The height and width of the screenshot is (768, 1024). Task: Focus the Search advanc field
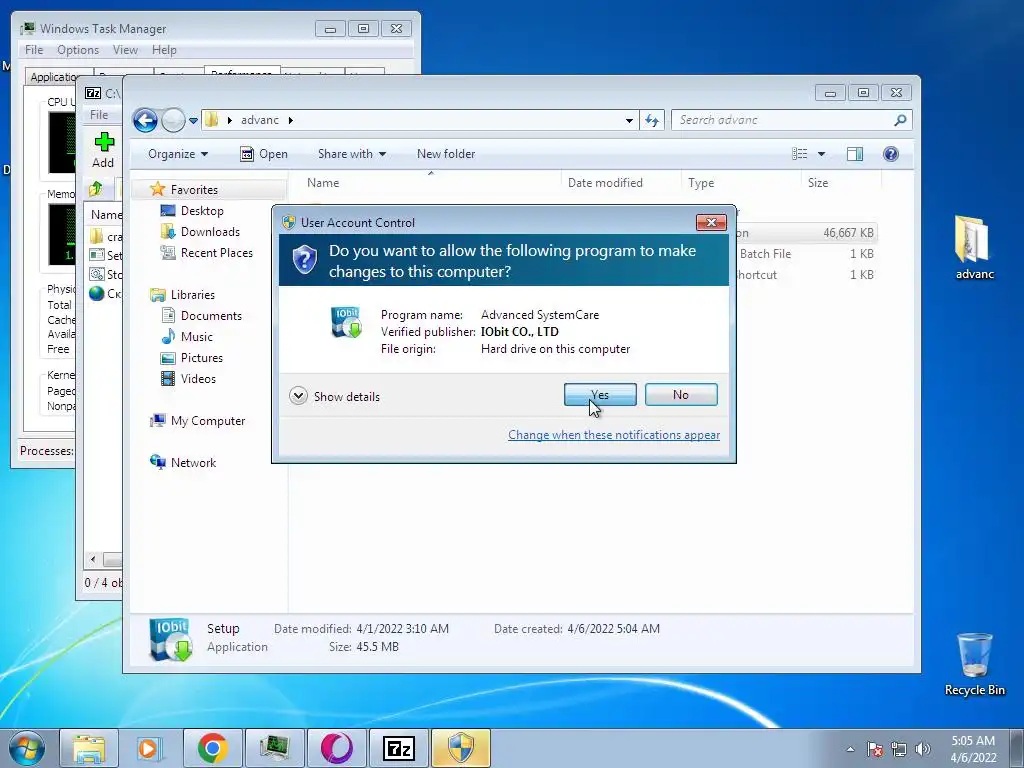pos(784,120)
